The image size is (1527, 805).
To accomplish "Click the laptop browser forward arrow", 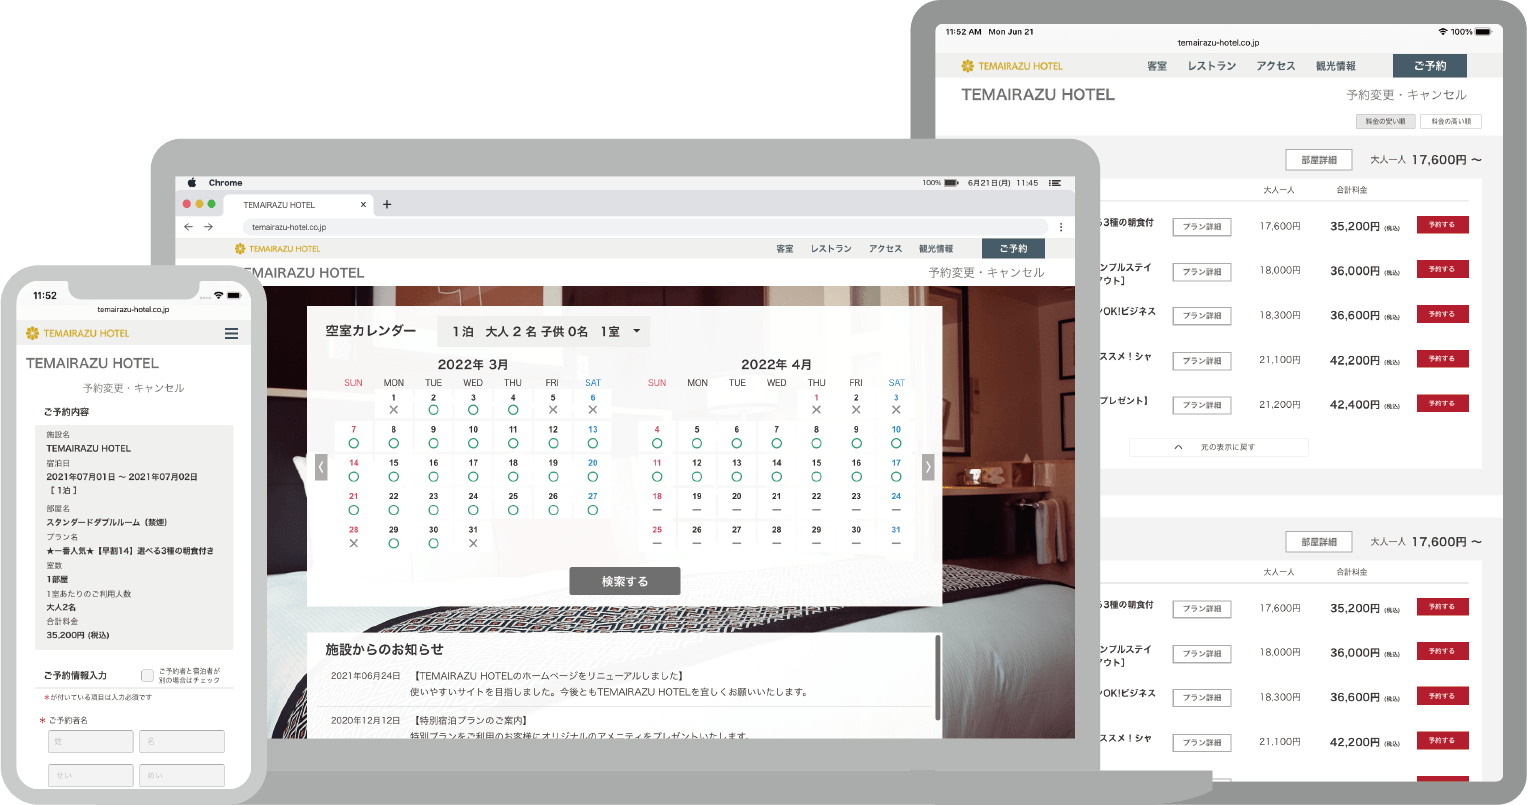I will pyautogui.click(x=208, y=227).
